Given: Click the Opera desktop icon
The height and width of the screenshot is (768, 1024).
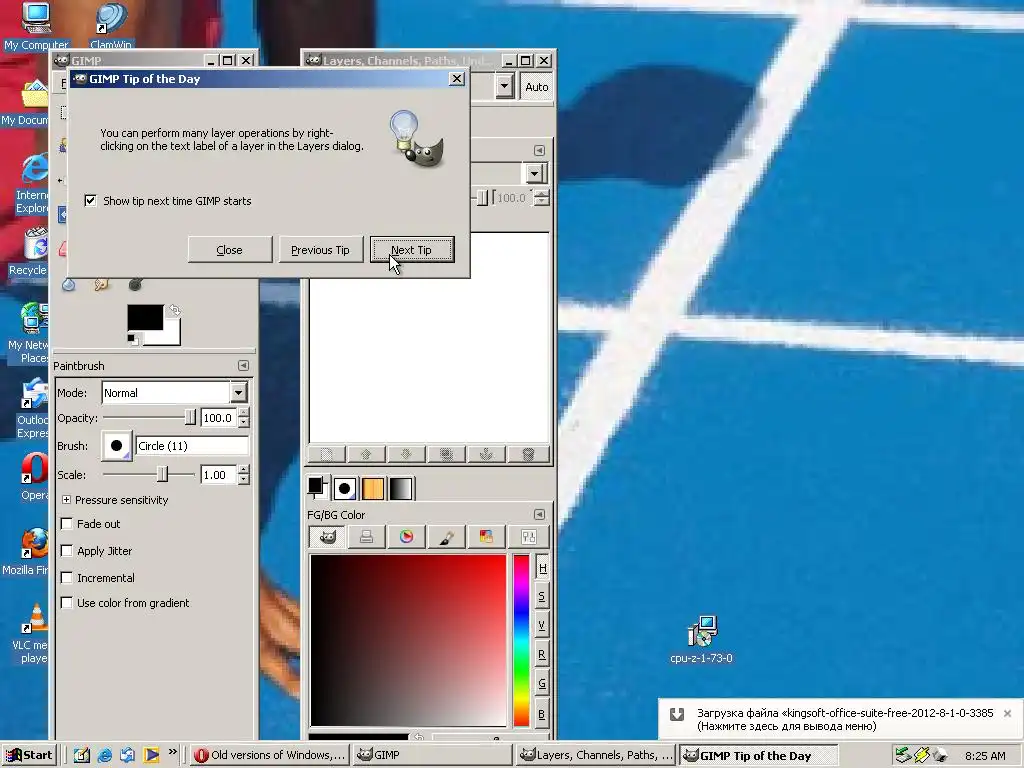Looking at the screenshot, I should (x=34, y=477).
